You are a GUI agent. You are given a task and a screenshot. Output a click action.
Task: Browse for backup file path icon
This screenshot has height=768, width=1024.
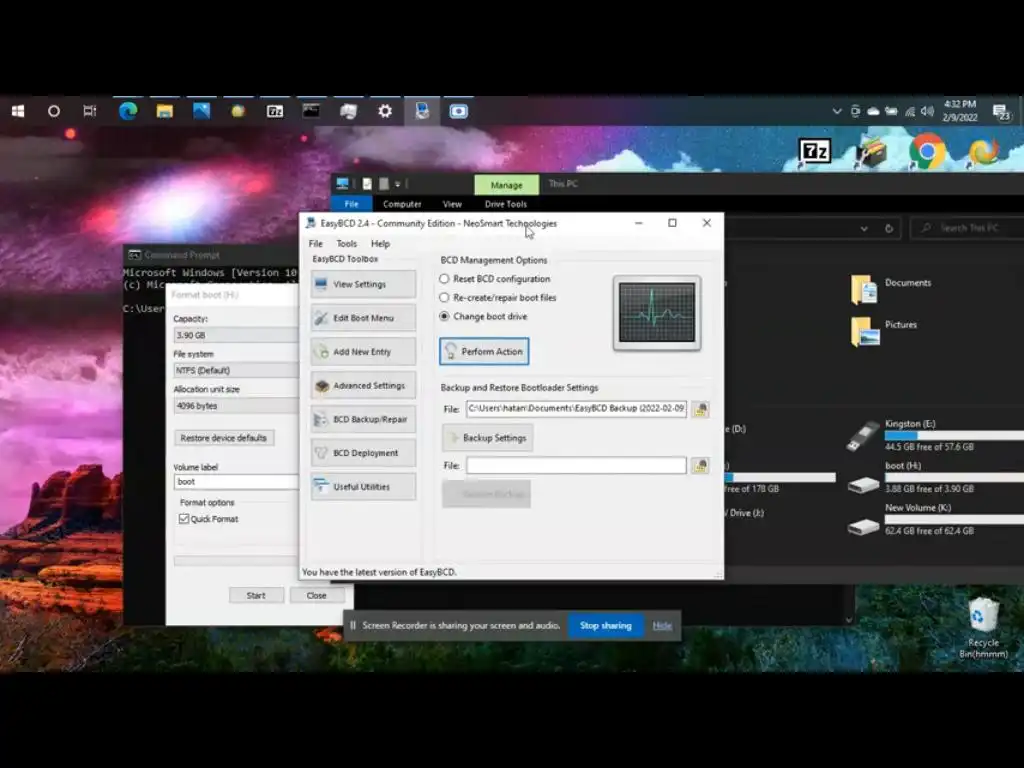click(x=700, y=409)
